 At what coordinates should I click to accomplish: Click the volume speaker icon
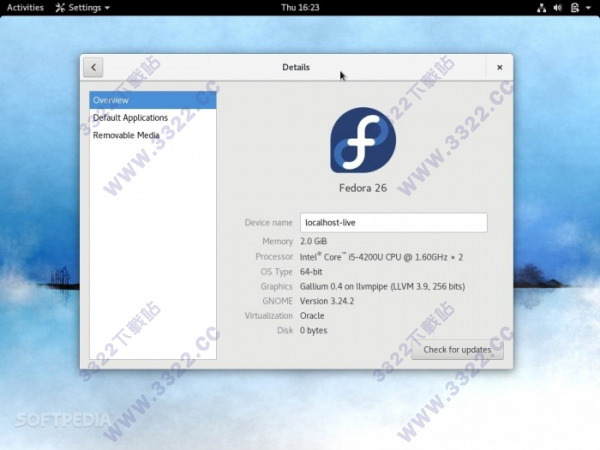pos(558,8)
